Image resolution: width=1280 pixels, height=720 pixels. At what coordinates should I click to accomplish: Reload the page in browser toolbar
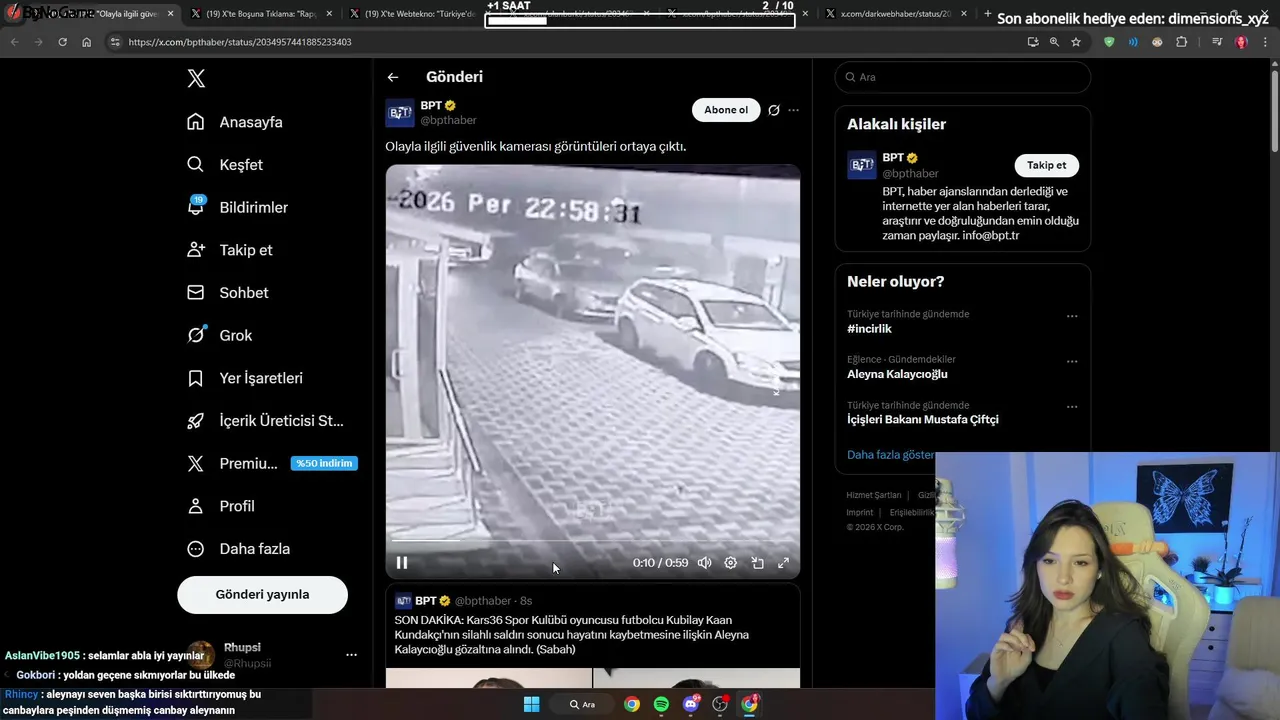pyautogui.click(x=62, y=42)
